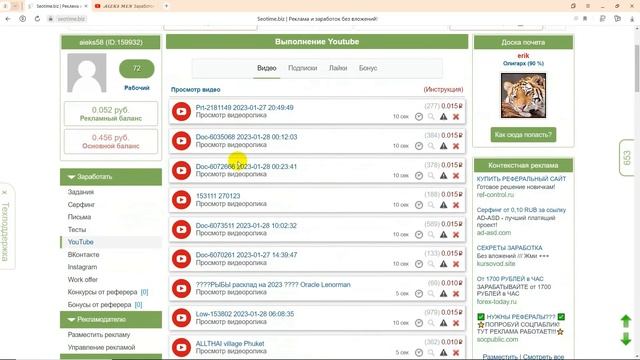The height and width of the screenshot is (360, 640).
Task: Select YouTube in the sidebar
Action: coord(81,242)
